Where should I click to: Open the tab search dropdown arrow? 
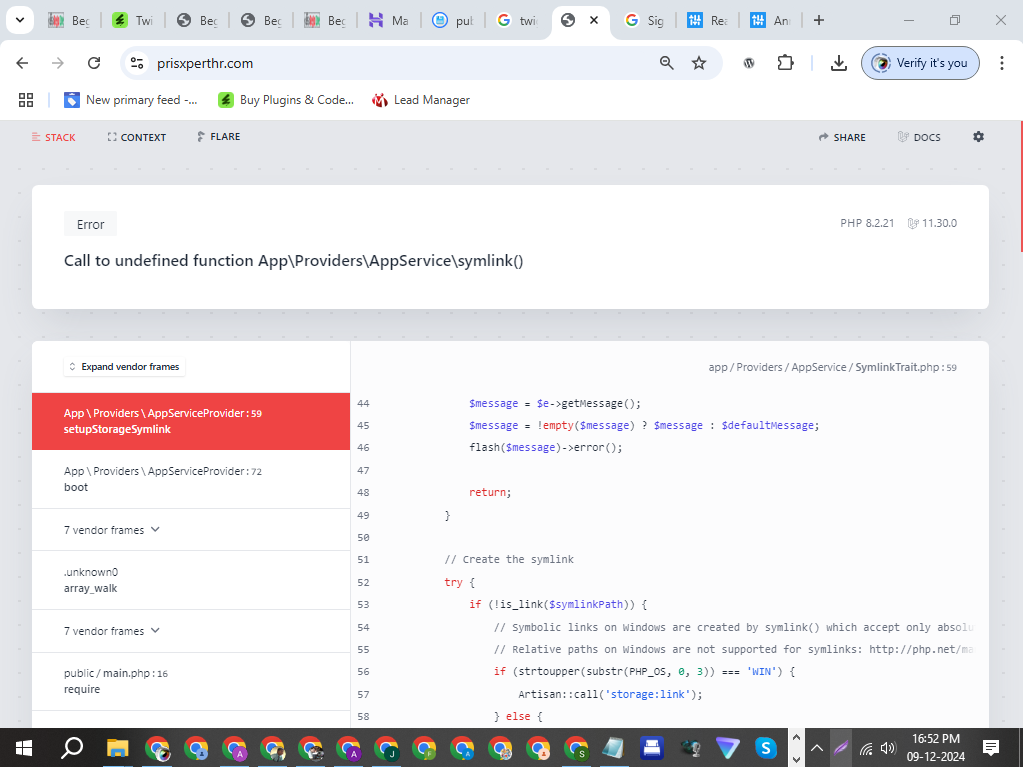pyautogui.click(x=20, y=20)
